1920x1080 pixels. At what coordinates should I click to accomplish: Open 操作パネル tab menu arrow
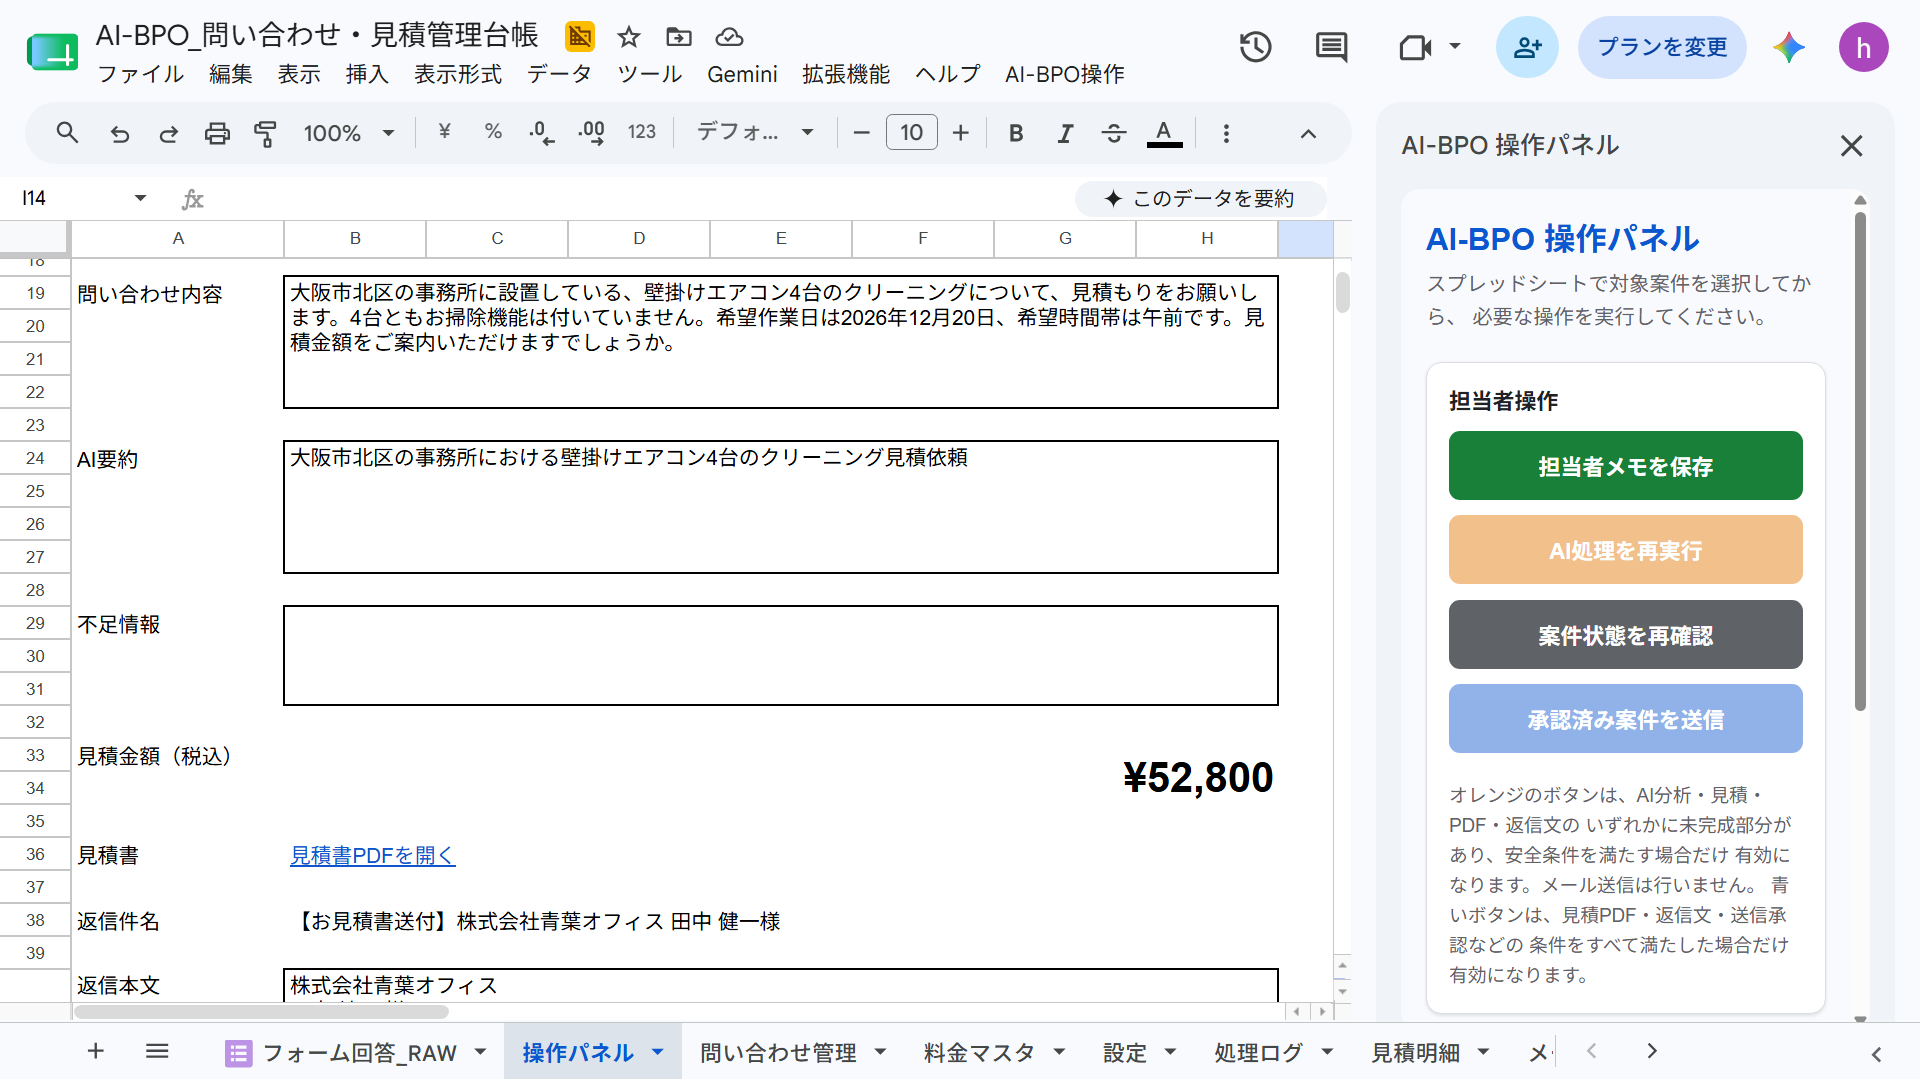click(x=658, y=1051)
